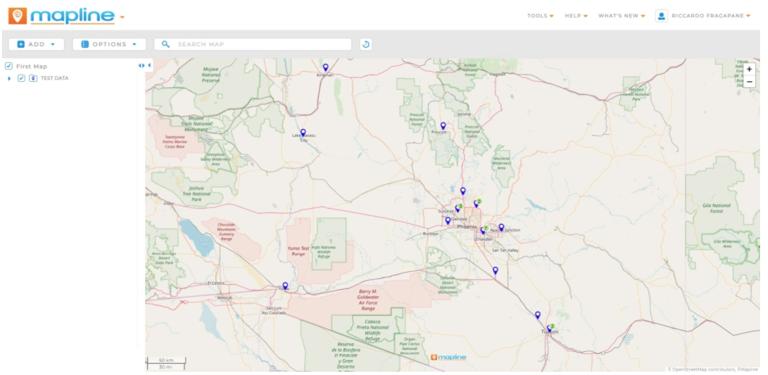Viewport: 768px width, 375px height.
Task: Select the map pin at Prescott
Action: pos(443,126)
